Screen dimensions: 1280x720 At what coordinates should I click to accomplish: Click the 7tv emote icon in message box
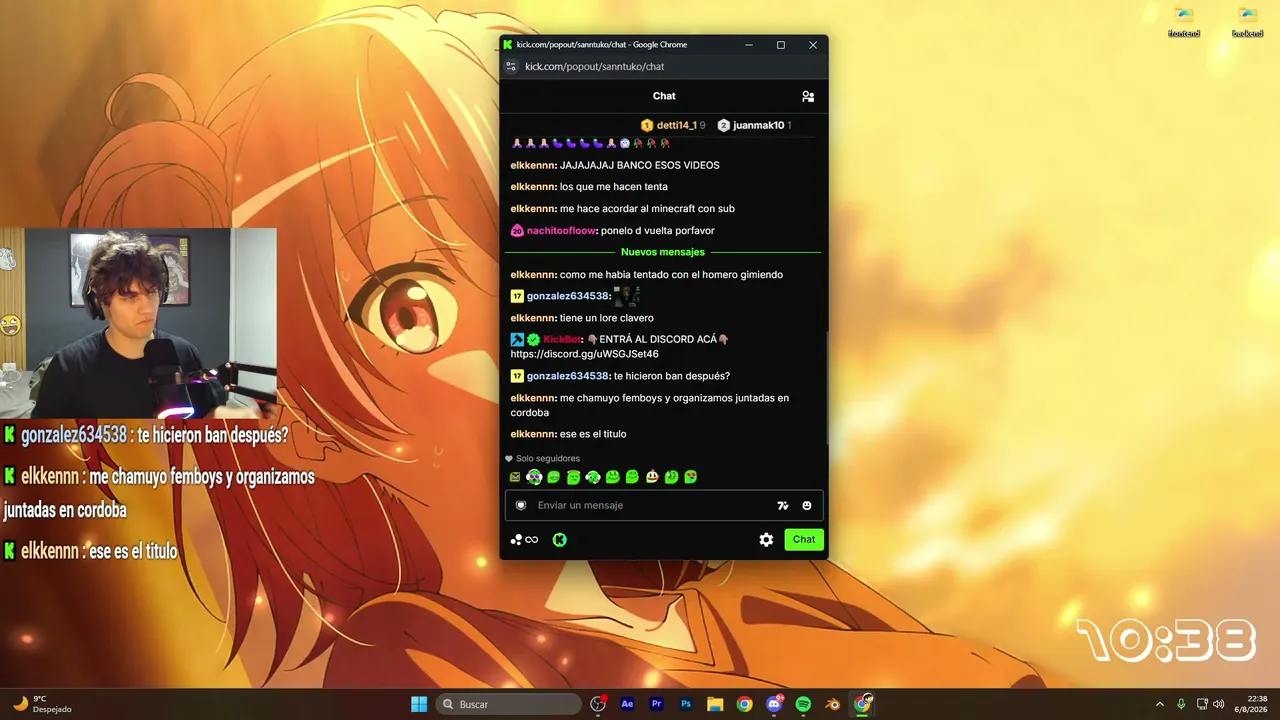tap(783, 505)
